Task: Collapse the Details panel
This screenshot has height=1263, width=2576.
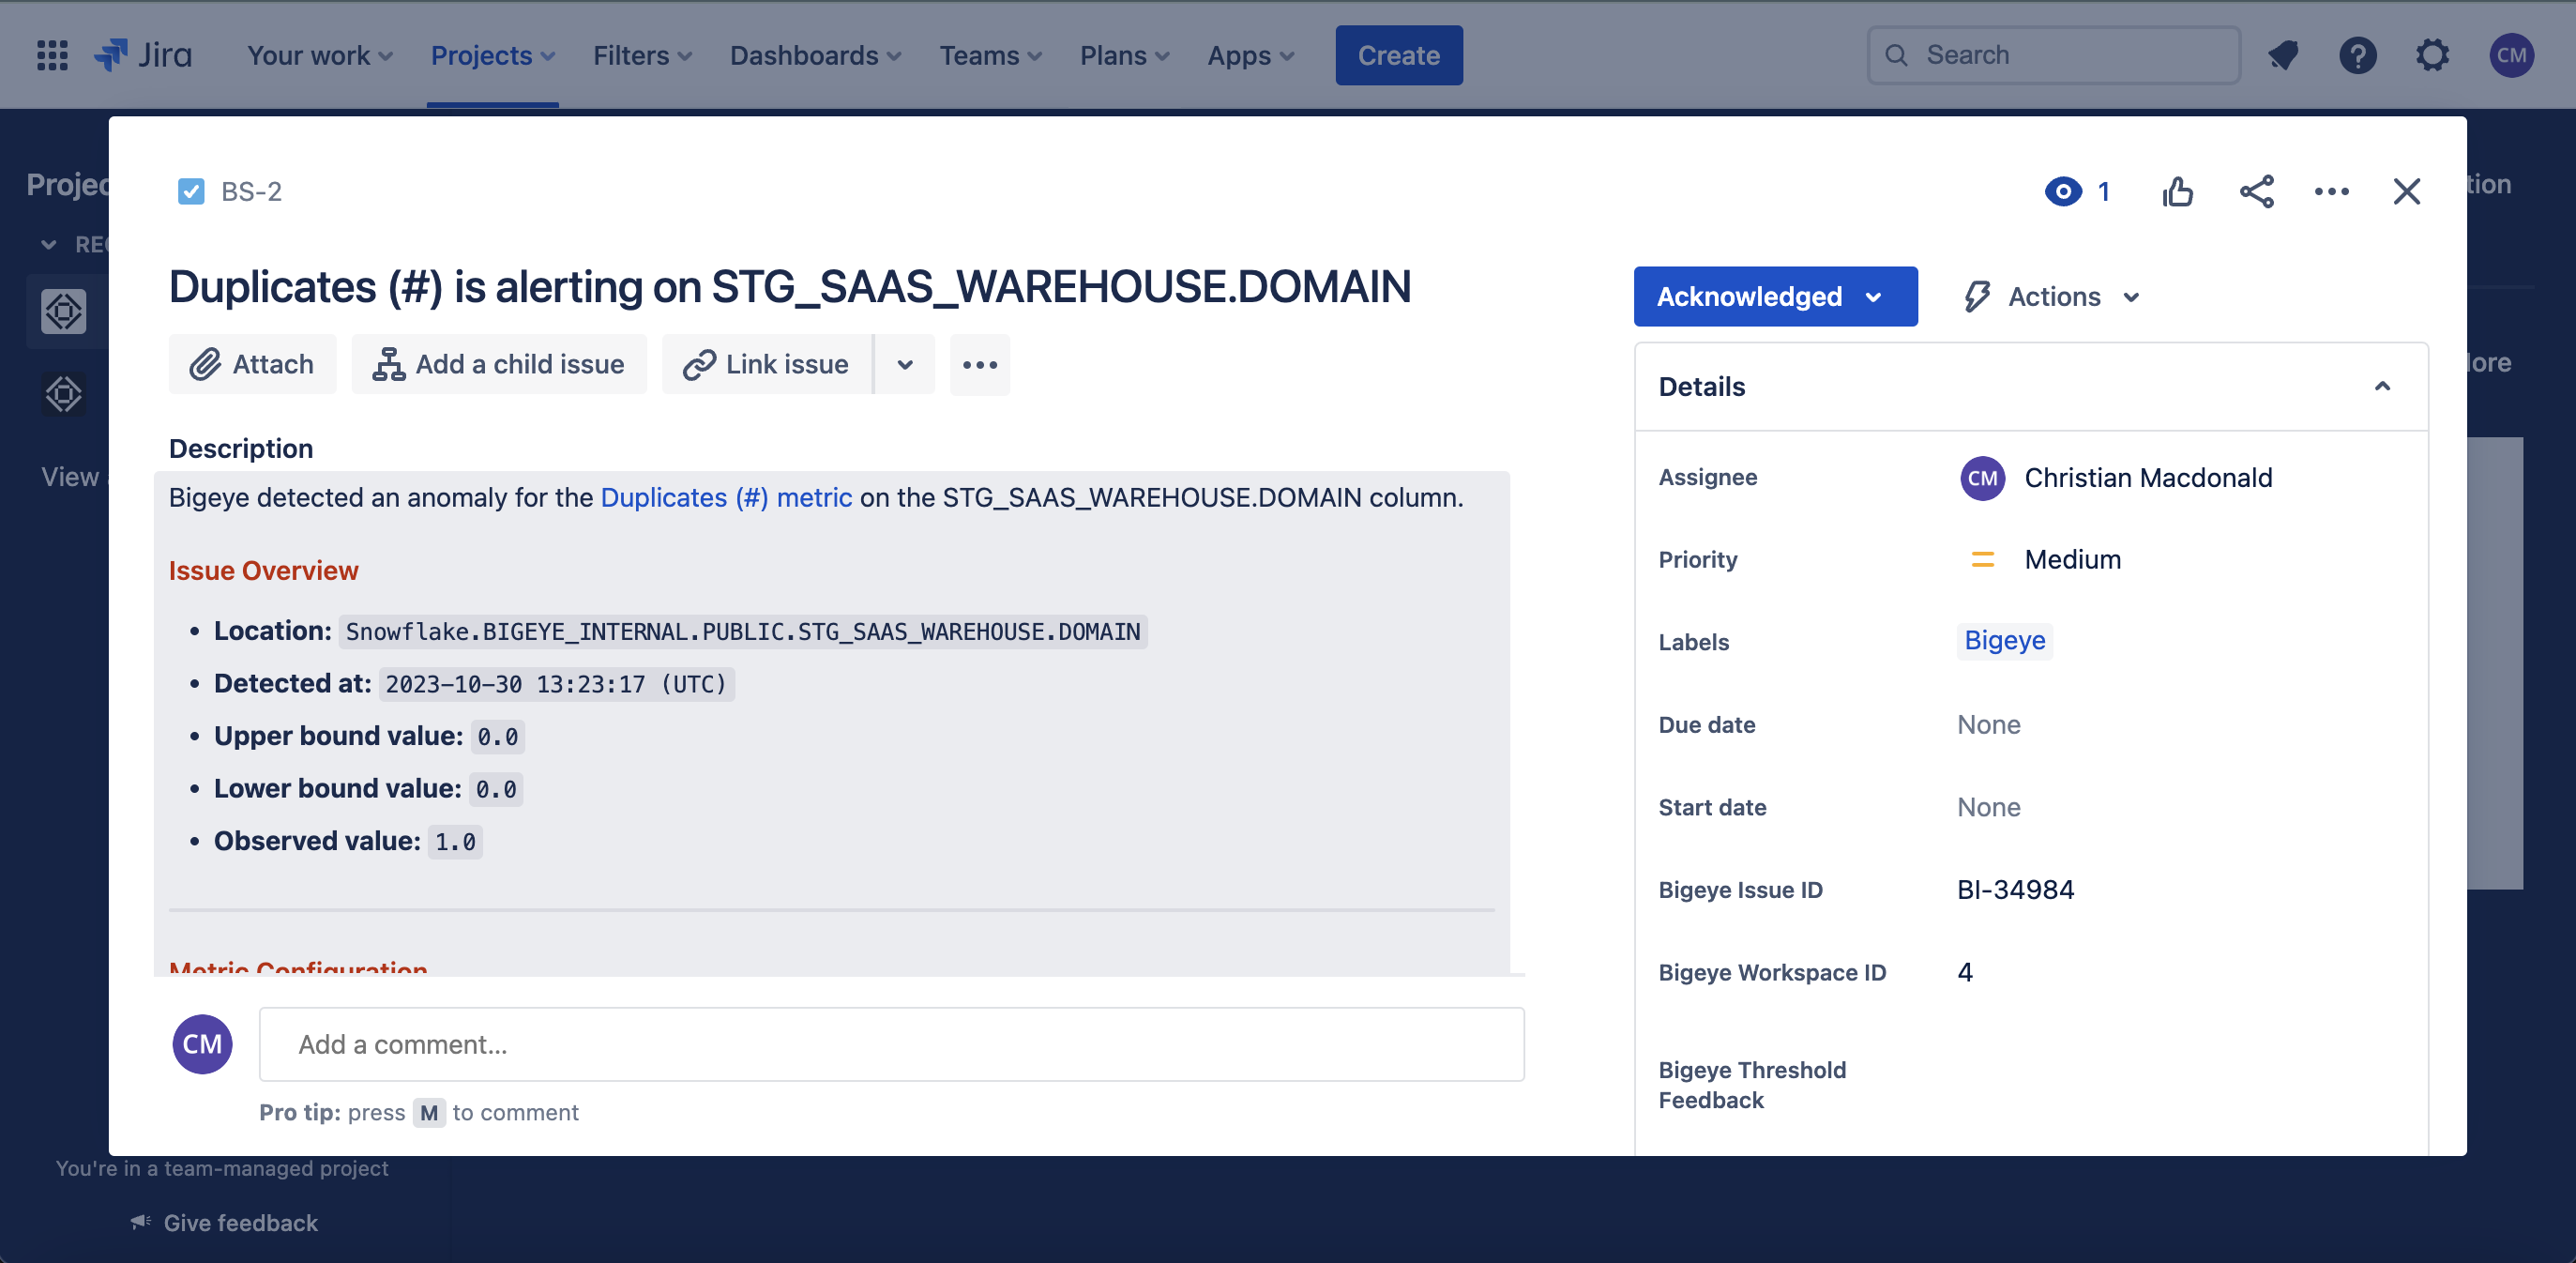Action: pyautogui.click(x=2383, y=386)
